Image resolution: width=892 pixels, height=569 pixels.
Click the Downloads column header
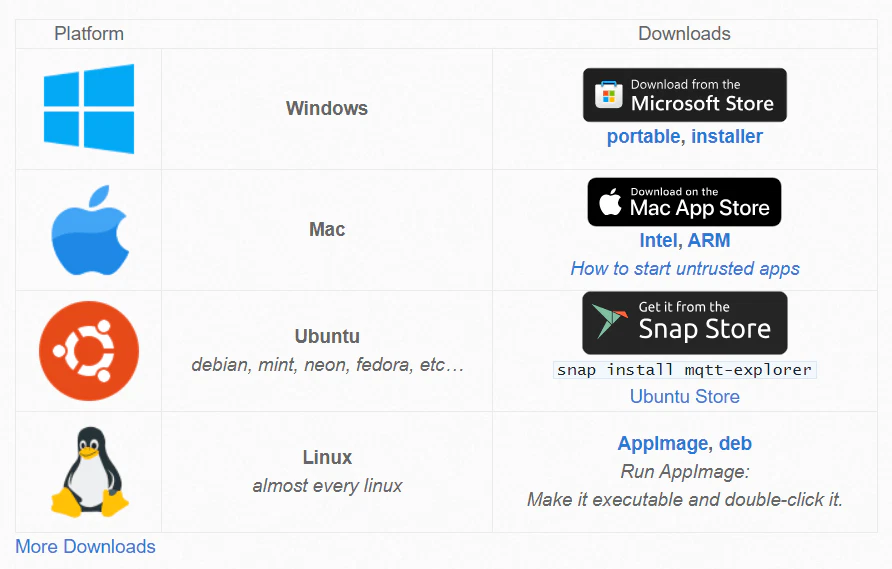pyautogui.click(x=685, y=34)
